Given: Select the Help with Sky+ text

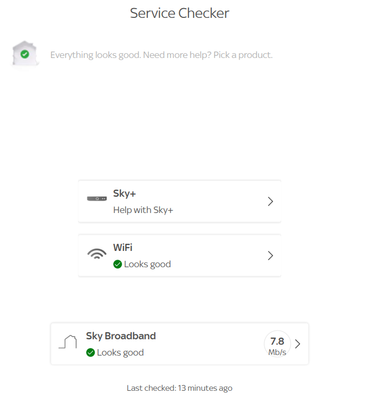Looking at the screenshot, I should tap(143, 210).
